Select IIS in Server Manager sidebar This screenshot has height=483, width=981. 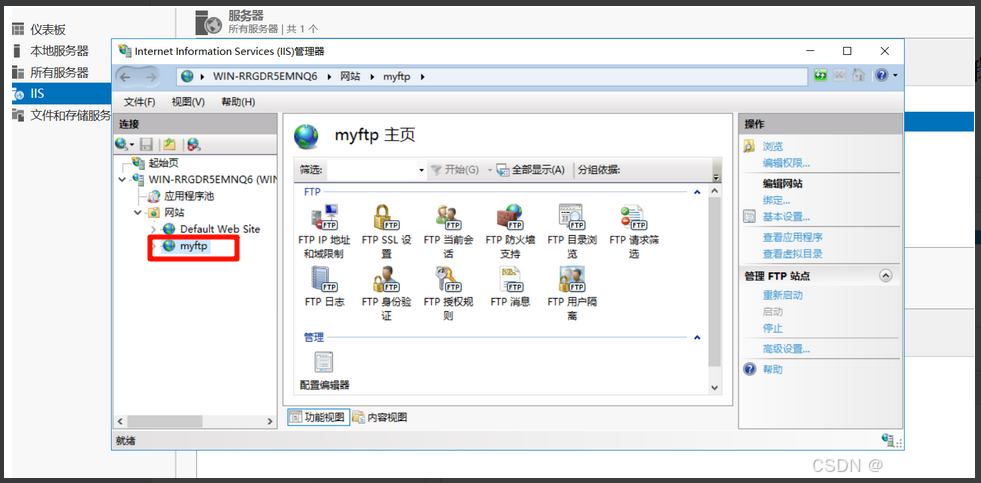coord(61,94)
